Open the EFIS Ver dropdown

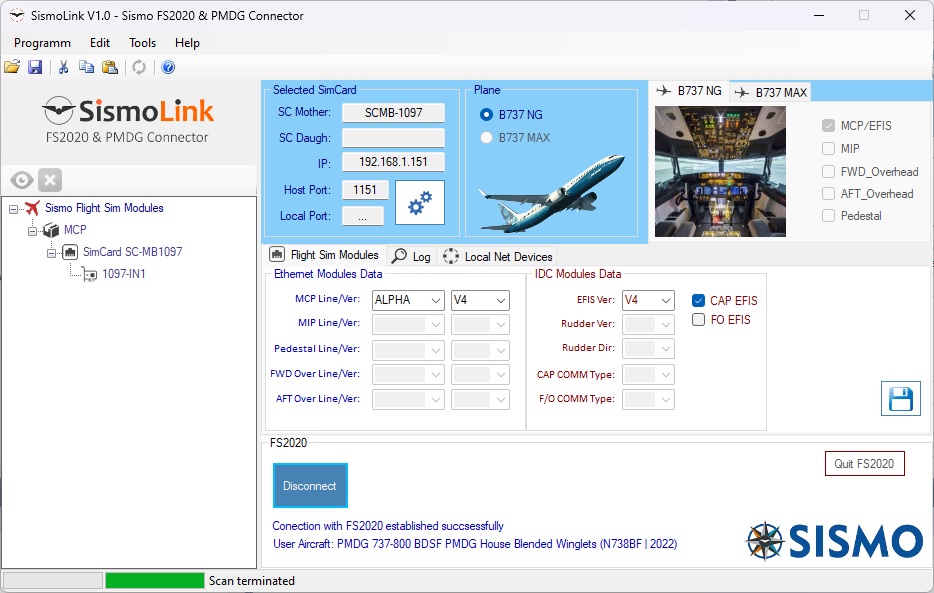click(x=648, y=300)
